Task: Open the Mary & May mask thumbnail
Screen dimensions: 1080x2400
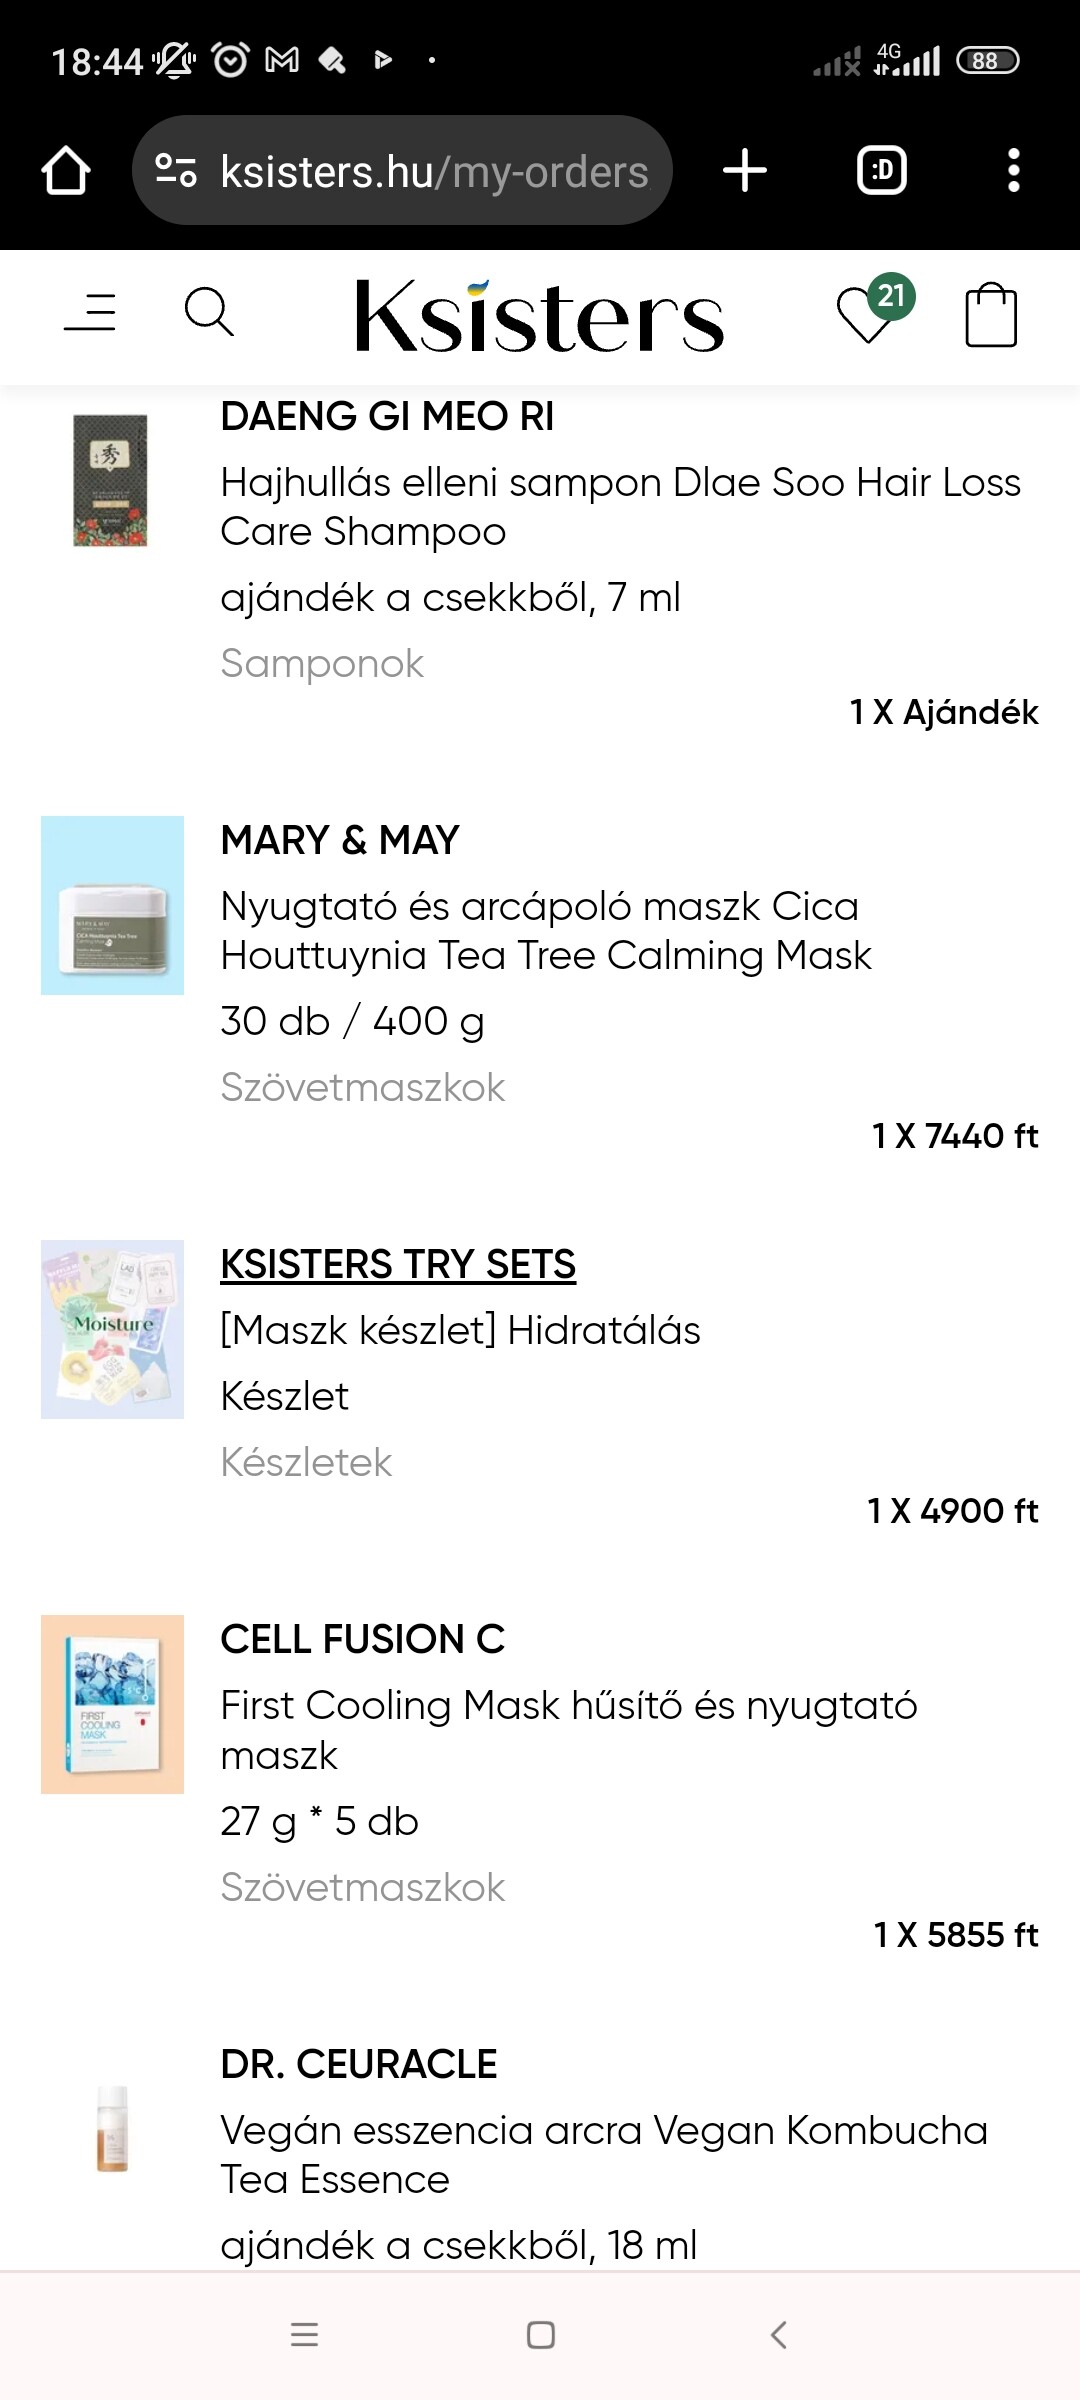Action: [112, 905]
